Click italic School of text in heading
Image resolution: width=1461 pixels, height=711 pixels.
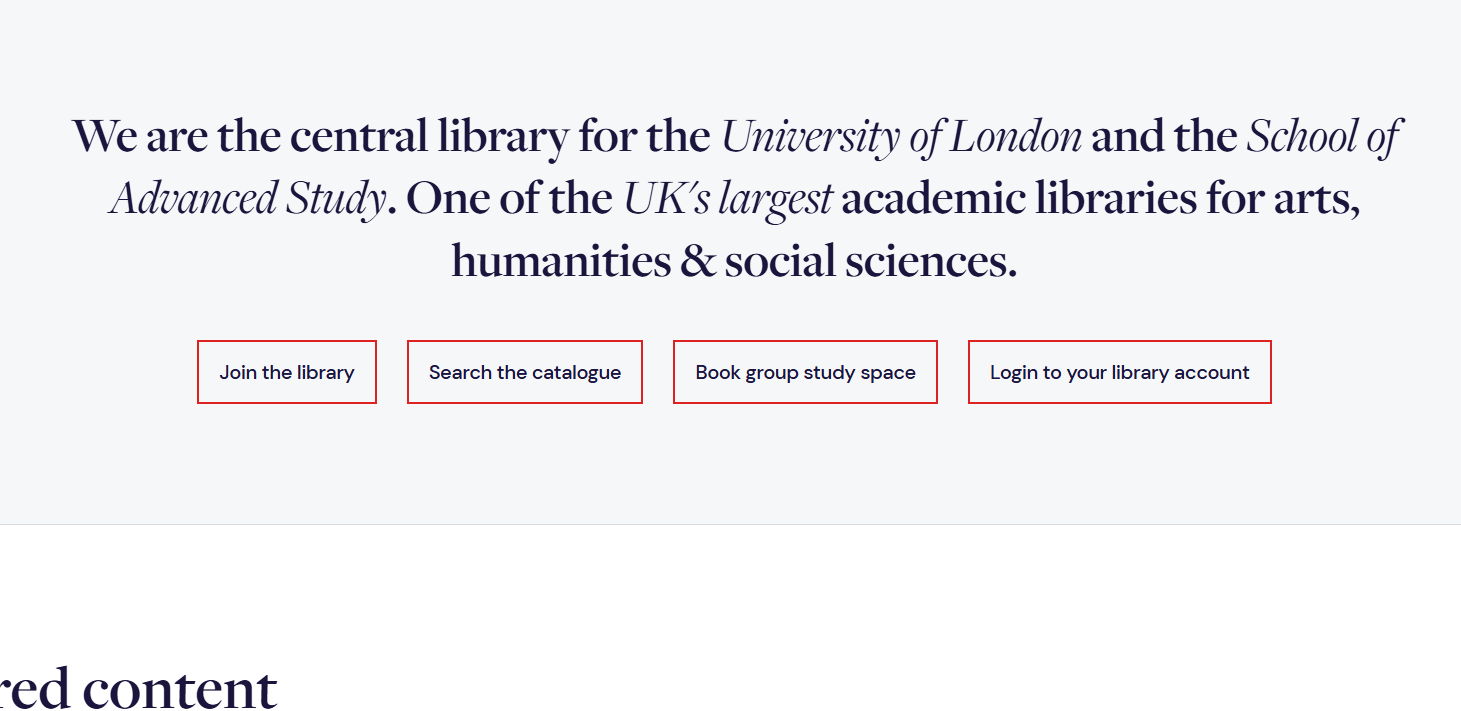click(x=1323, y=137)
